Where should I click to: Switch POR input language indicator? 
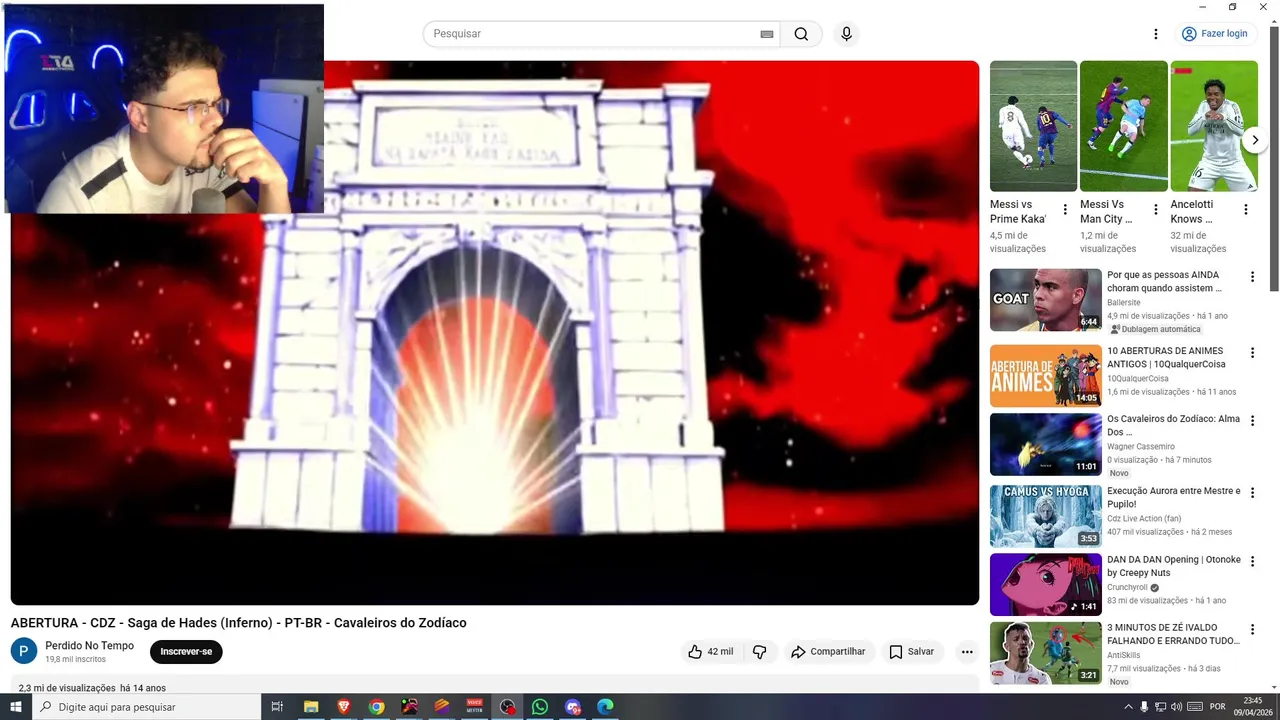1217,707
